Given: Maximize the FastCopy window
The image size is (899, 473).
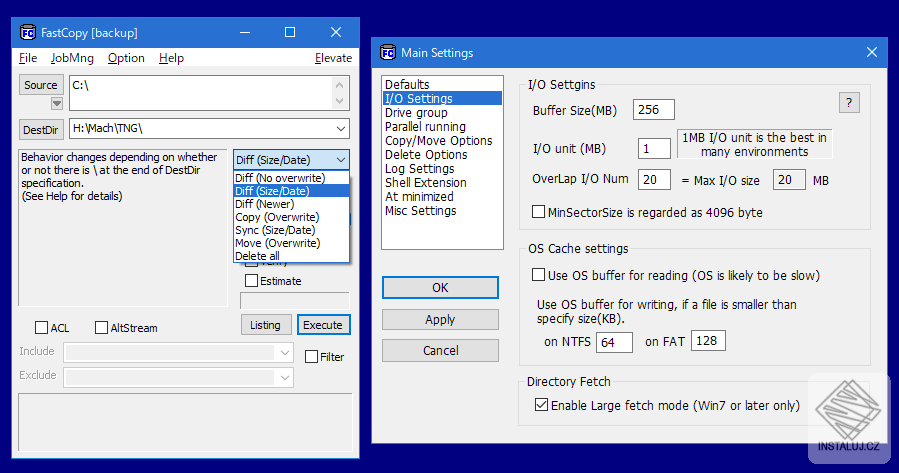Looking at the screenshot, I should click(290, 32).
